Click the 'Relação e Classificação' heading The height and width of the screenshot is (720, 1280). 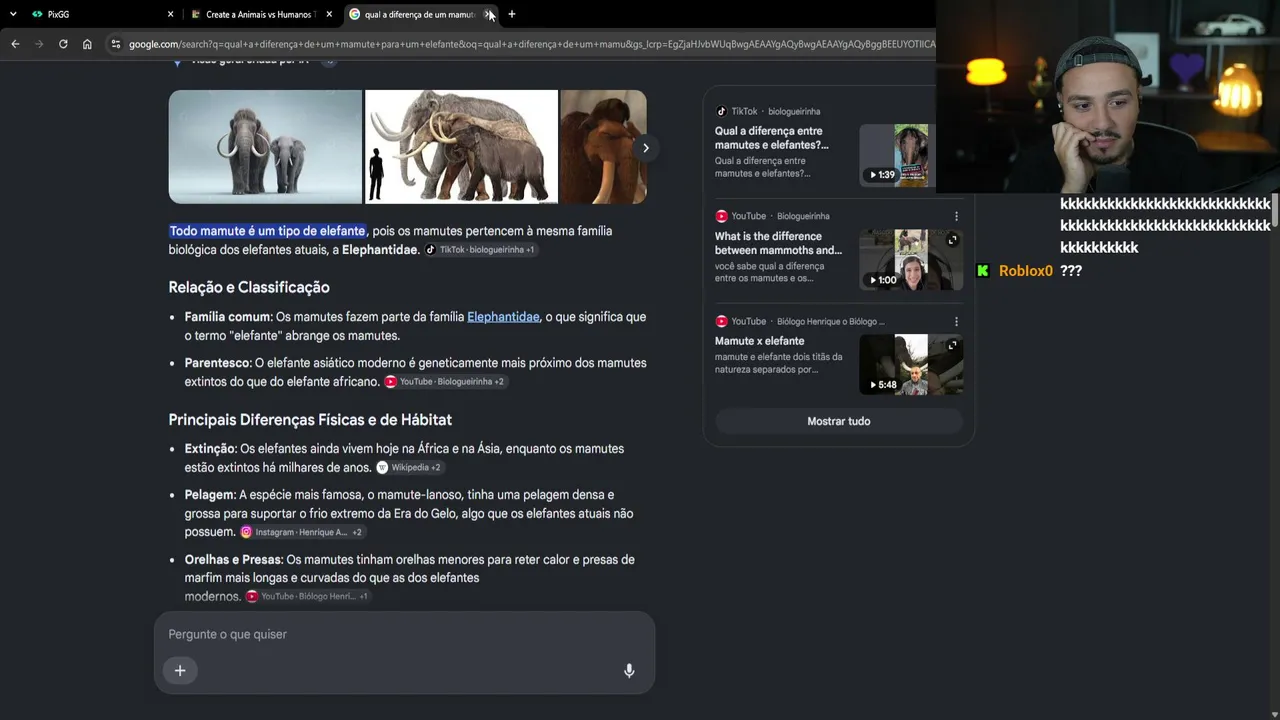click(x=249, y=287)
